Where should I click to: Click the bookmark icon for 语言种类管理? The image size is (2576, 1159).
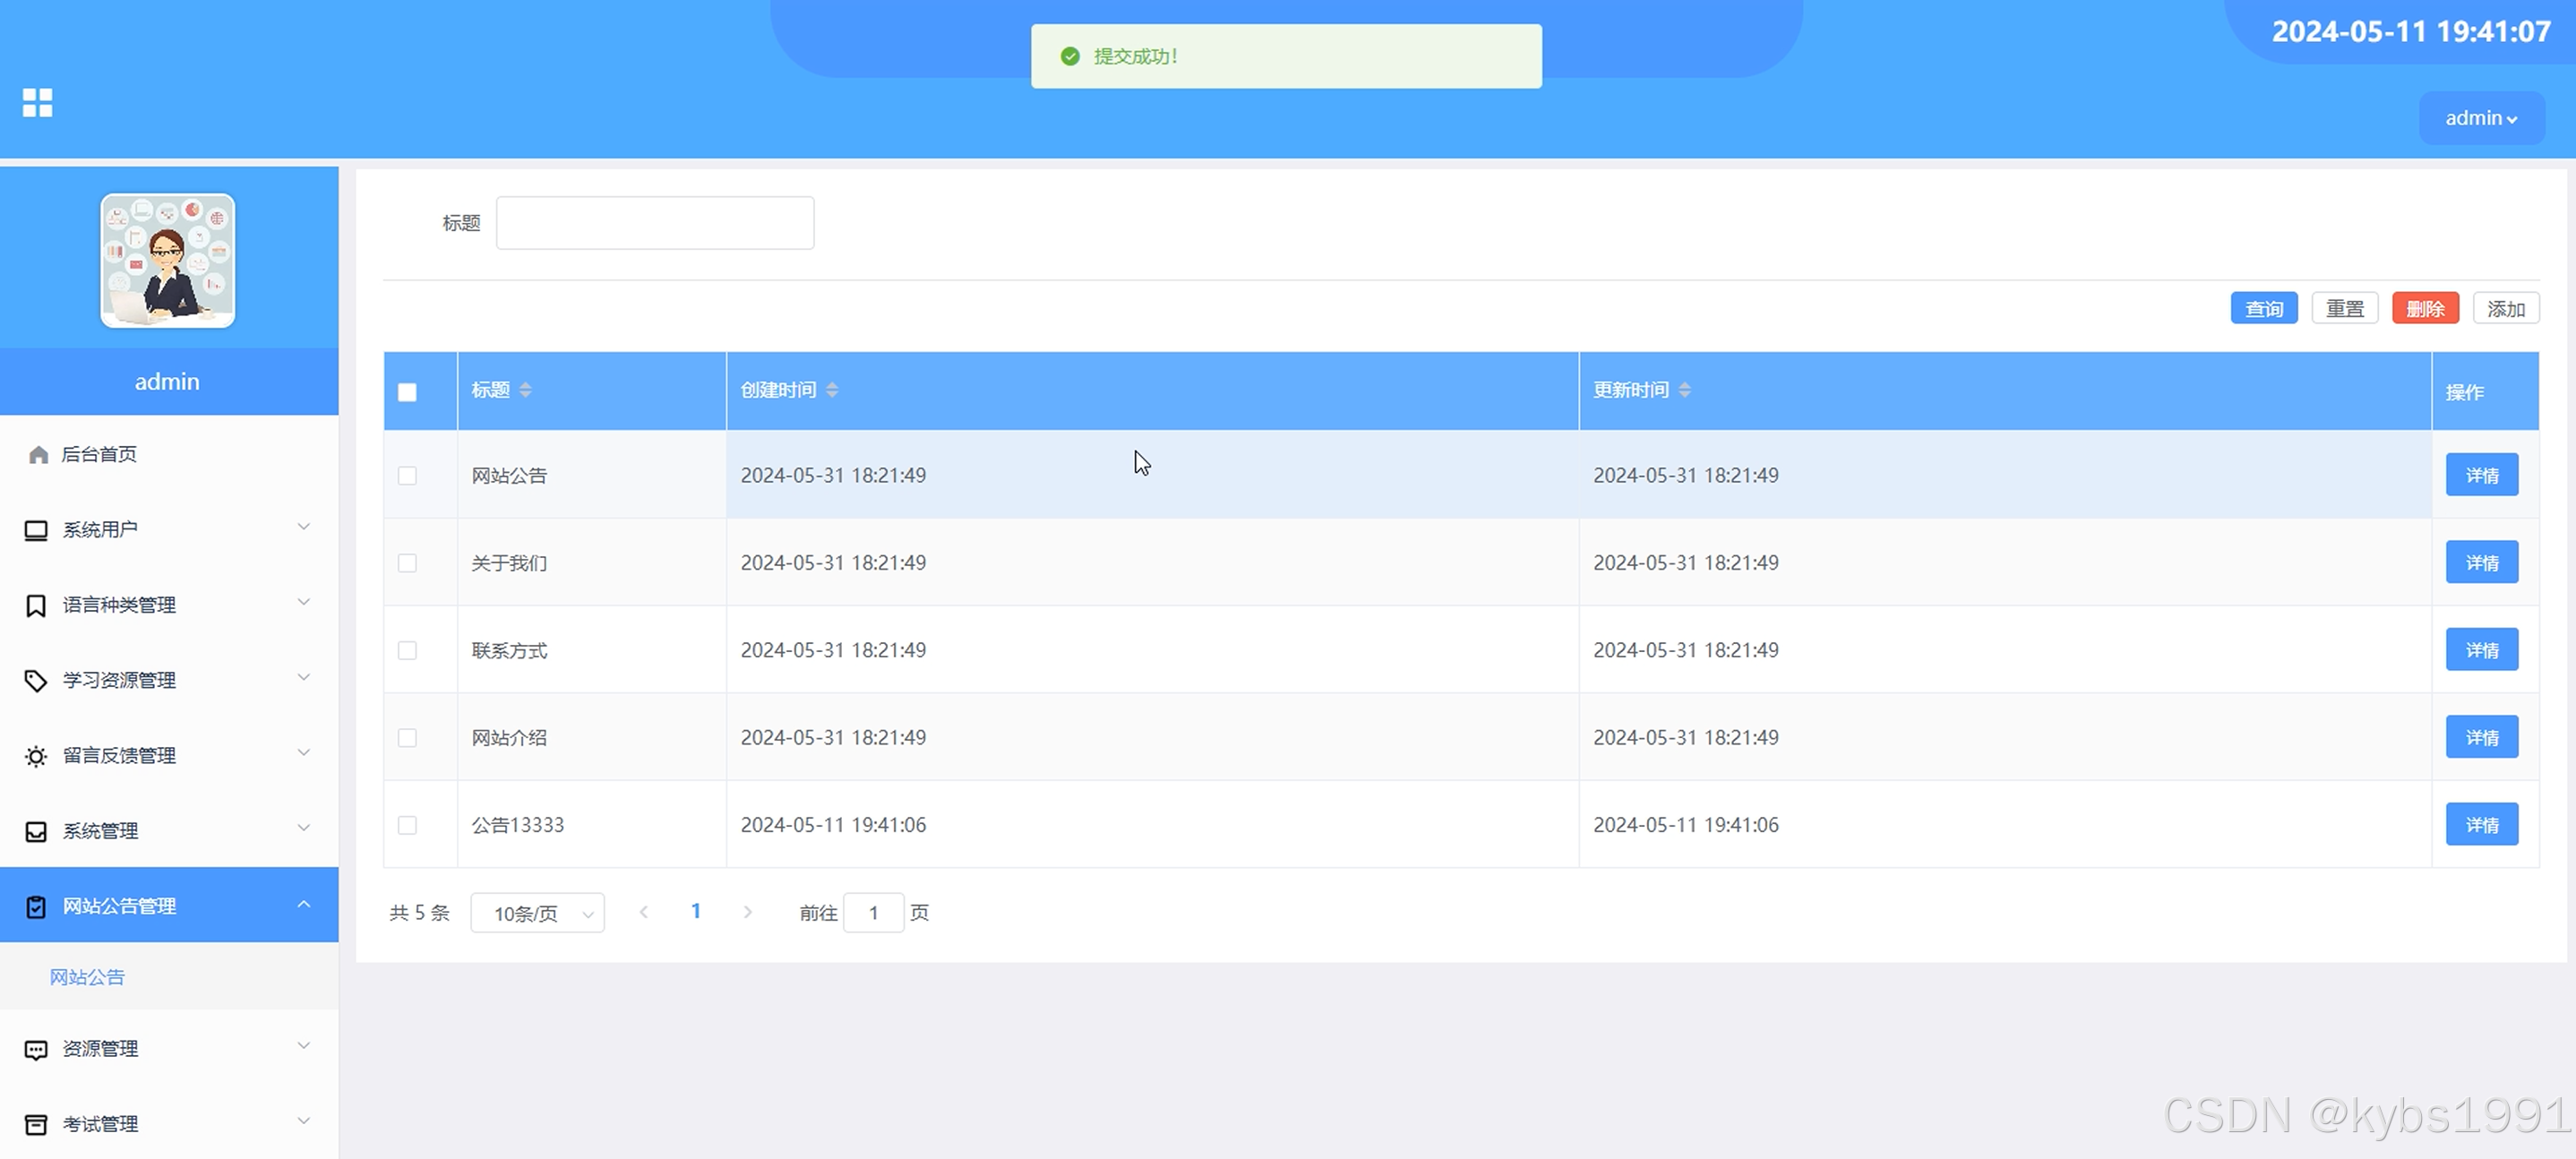point(36,605)
